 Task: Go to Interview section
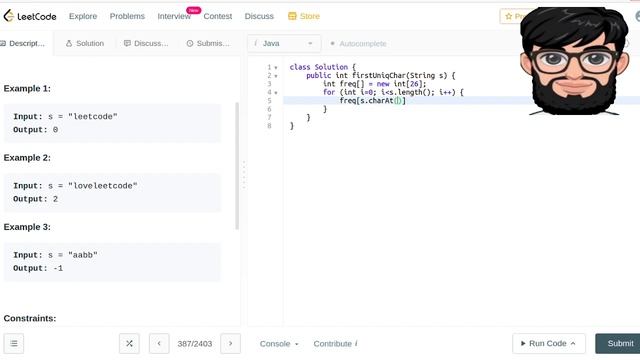pos(174,16)
